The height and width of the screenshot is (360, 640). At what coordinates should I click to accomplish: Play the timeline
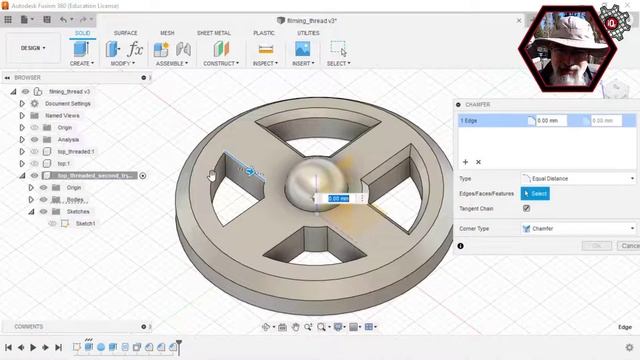click(33, 347)
